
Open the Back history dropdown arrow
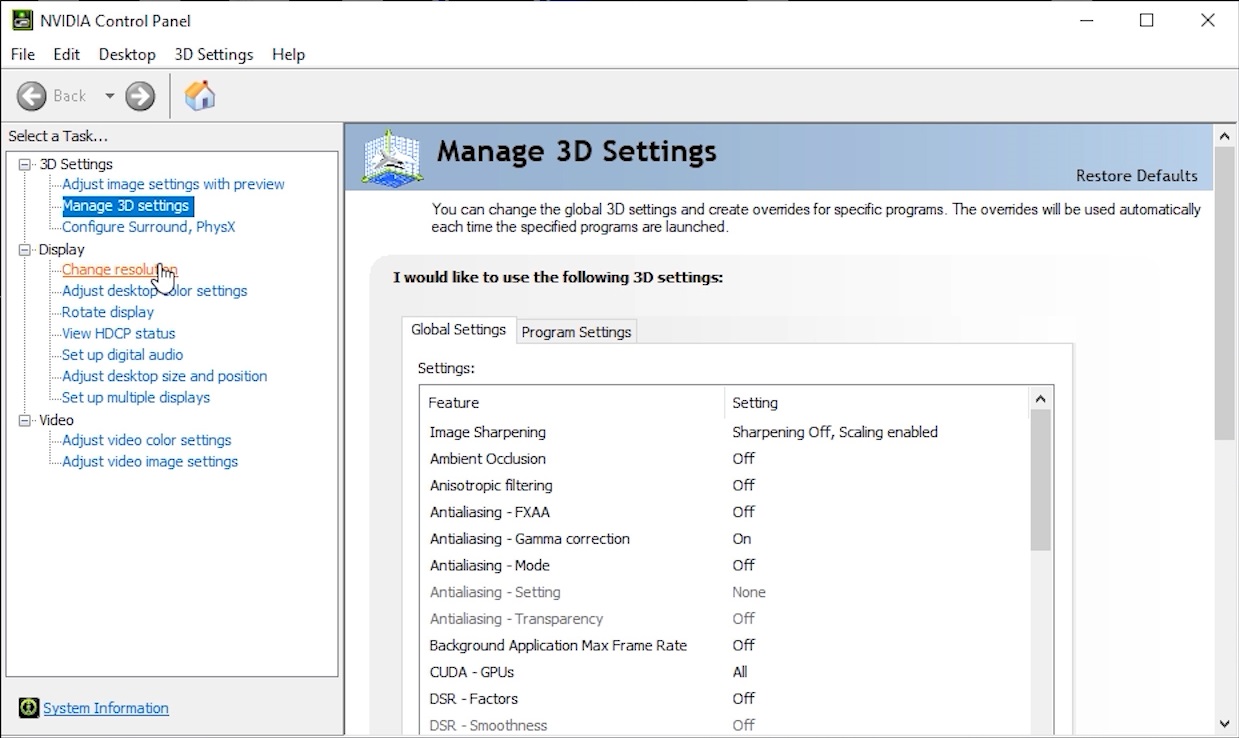pos(109,96)
